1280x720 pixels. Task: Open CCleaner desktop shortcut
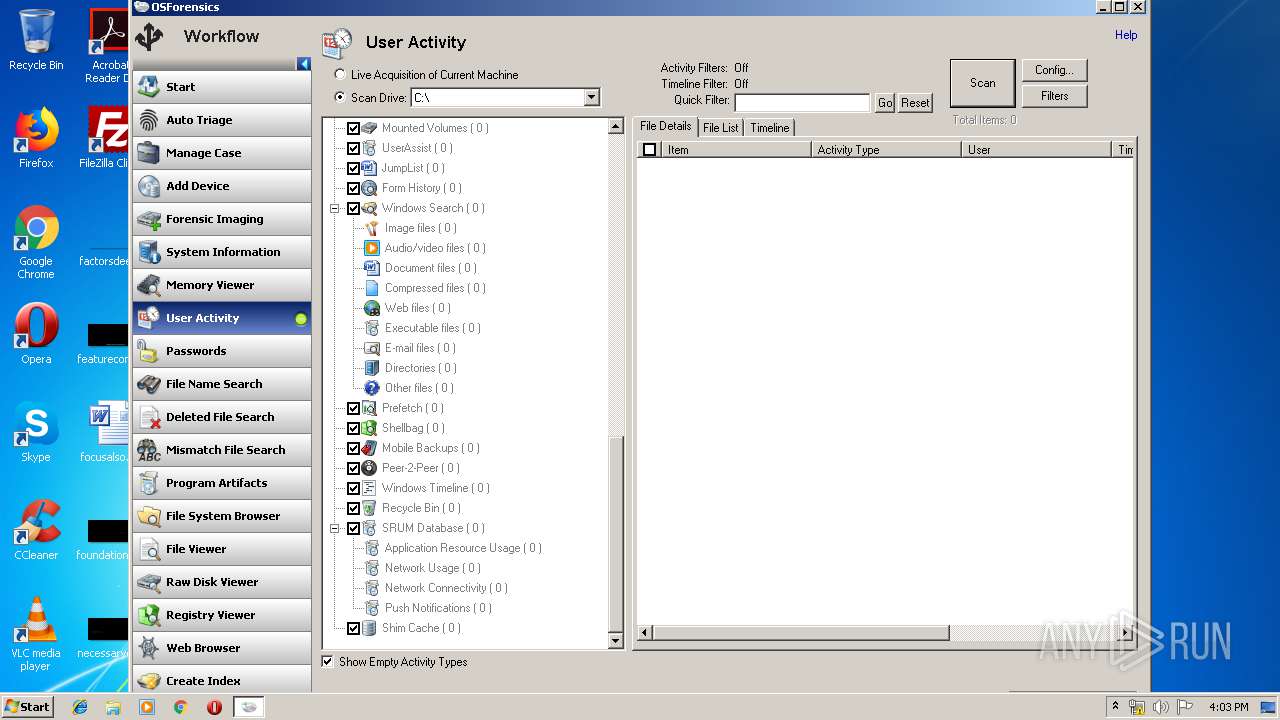coord(36,530)
